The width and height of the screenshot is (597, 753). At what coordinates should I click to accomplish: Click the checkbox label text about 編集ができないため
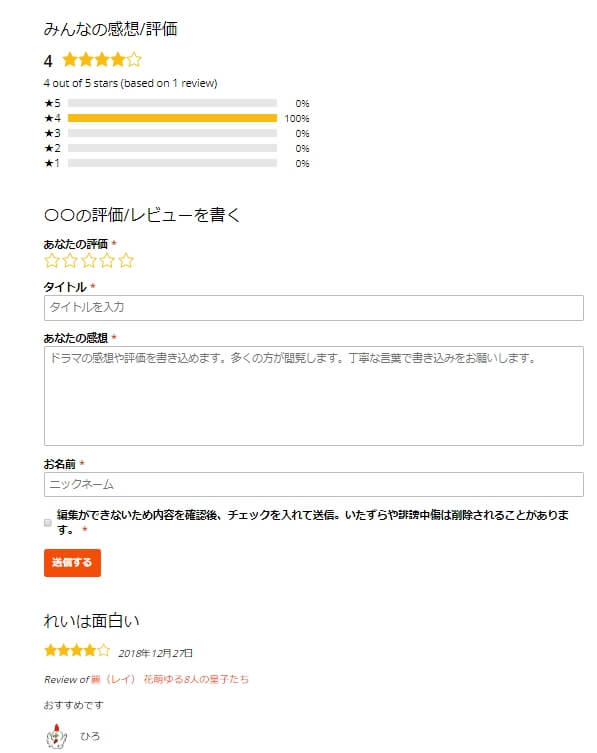313,522
